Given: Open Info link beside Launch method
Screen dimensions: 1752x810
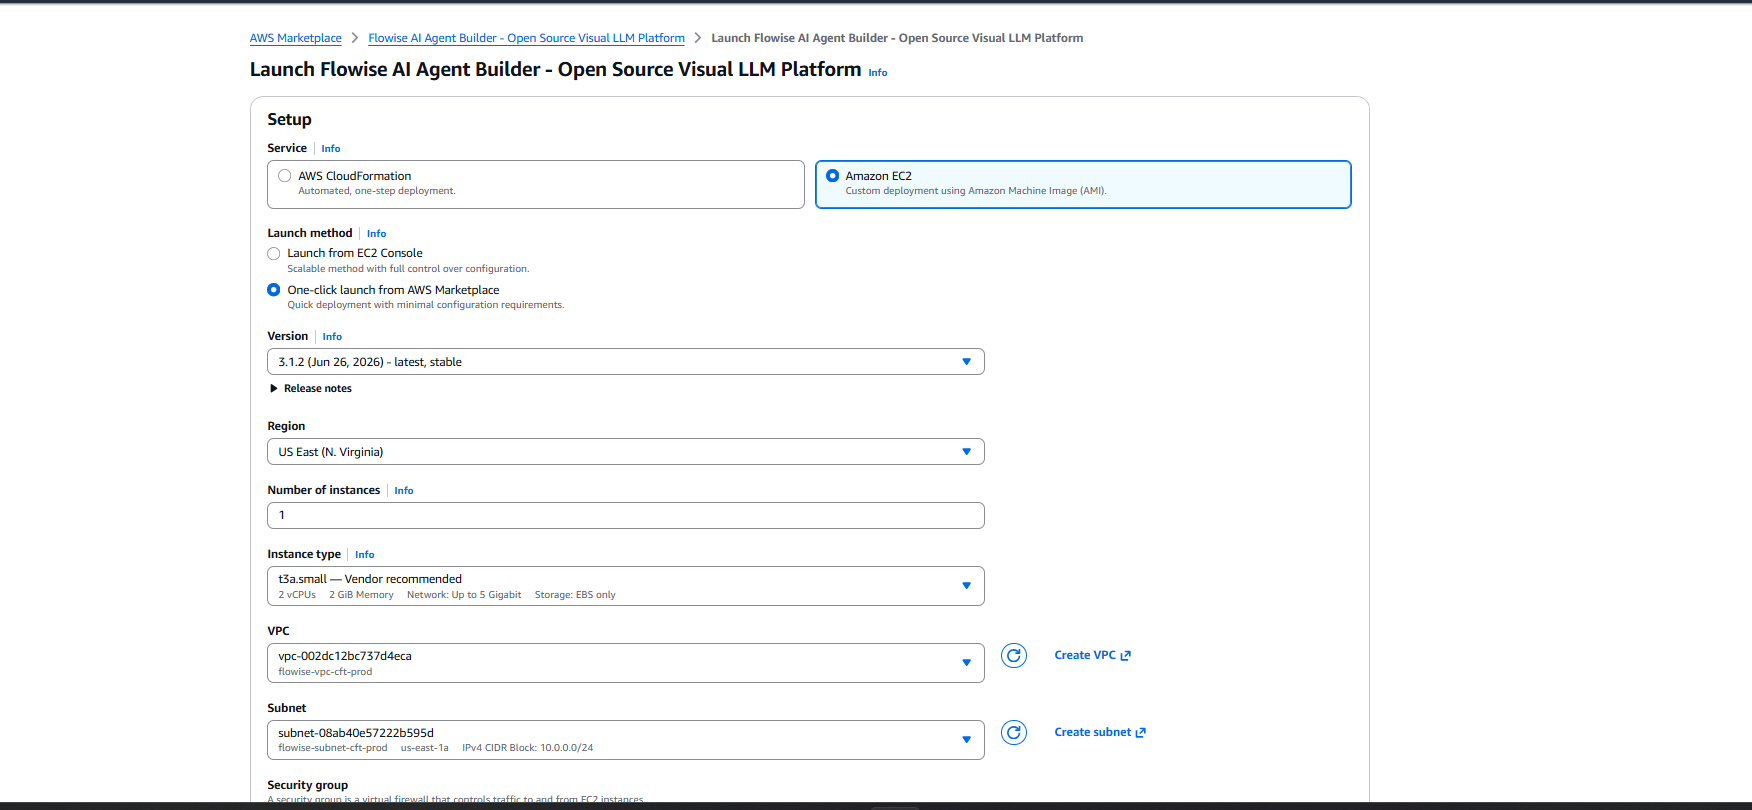Looking at the screenshot, I should [377, 234].
